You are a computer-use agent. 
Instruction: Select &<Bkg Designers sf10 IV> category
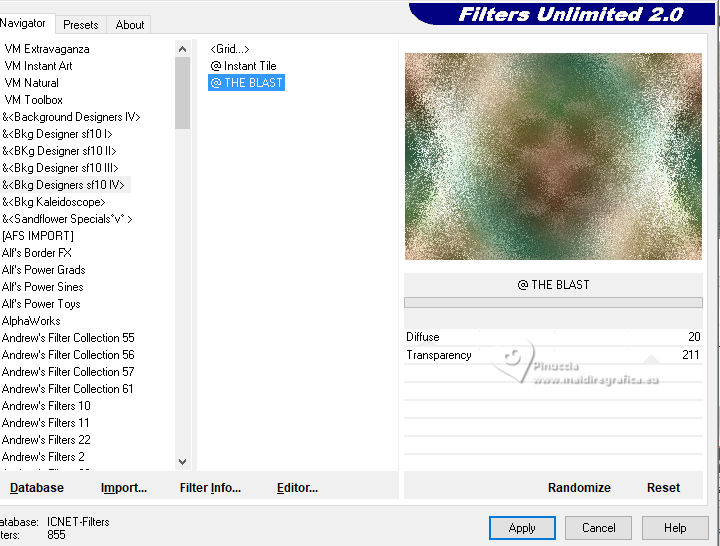pos(63,185)
